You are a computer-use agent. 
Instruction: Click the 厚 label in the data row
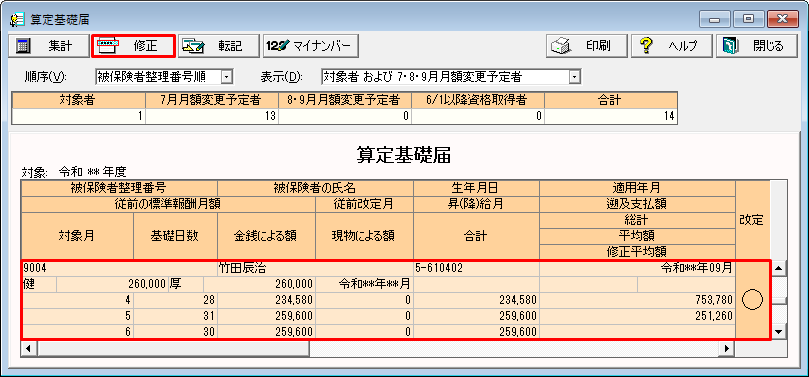175,284
